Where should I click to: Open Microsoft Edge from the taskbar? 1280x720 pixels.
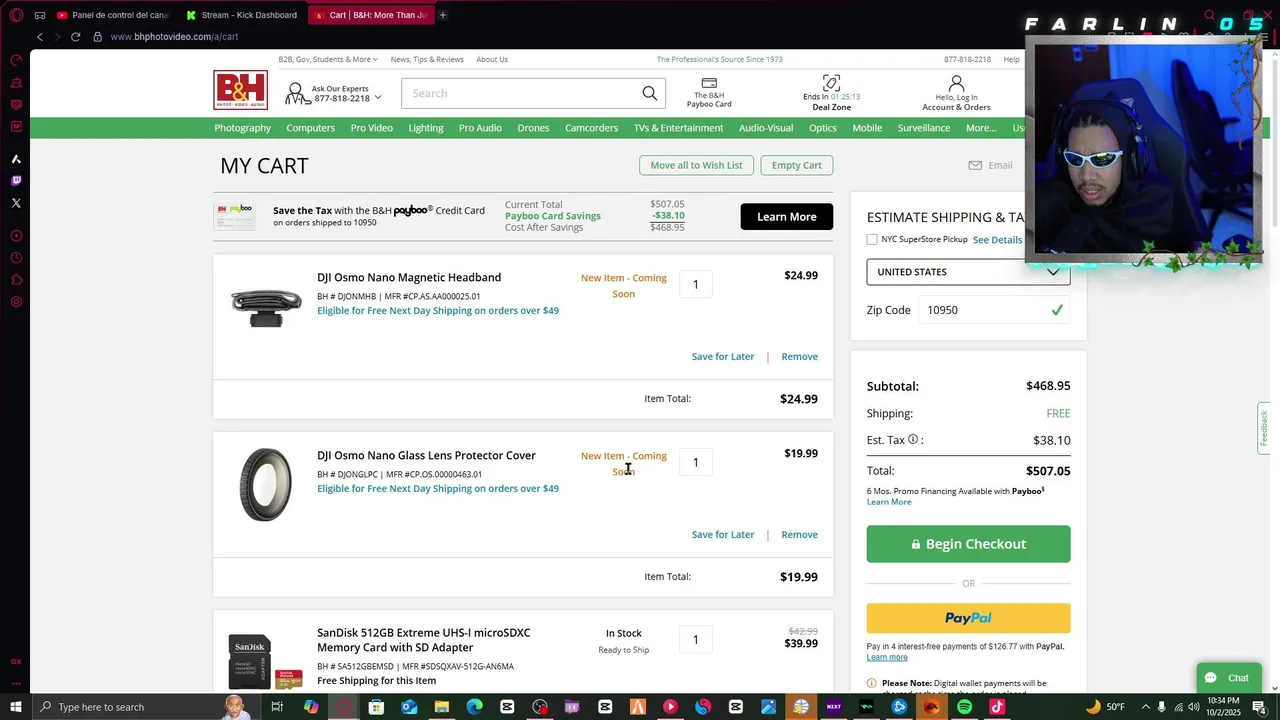coord(474,707)
